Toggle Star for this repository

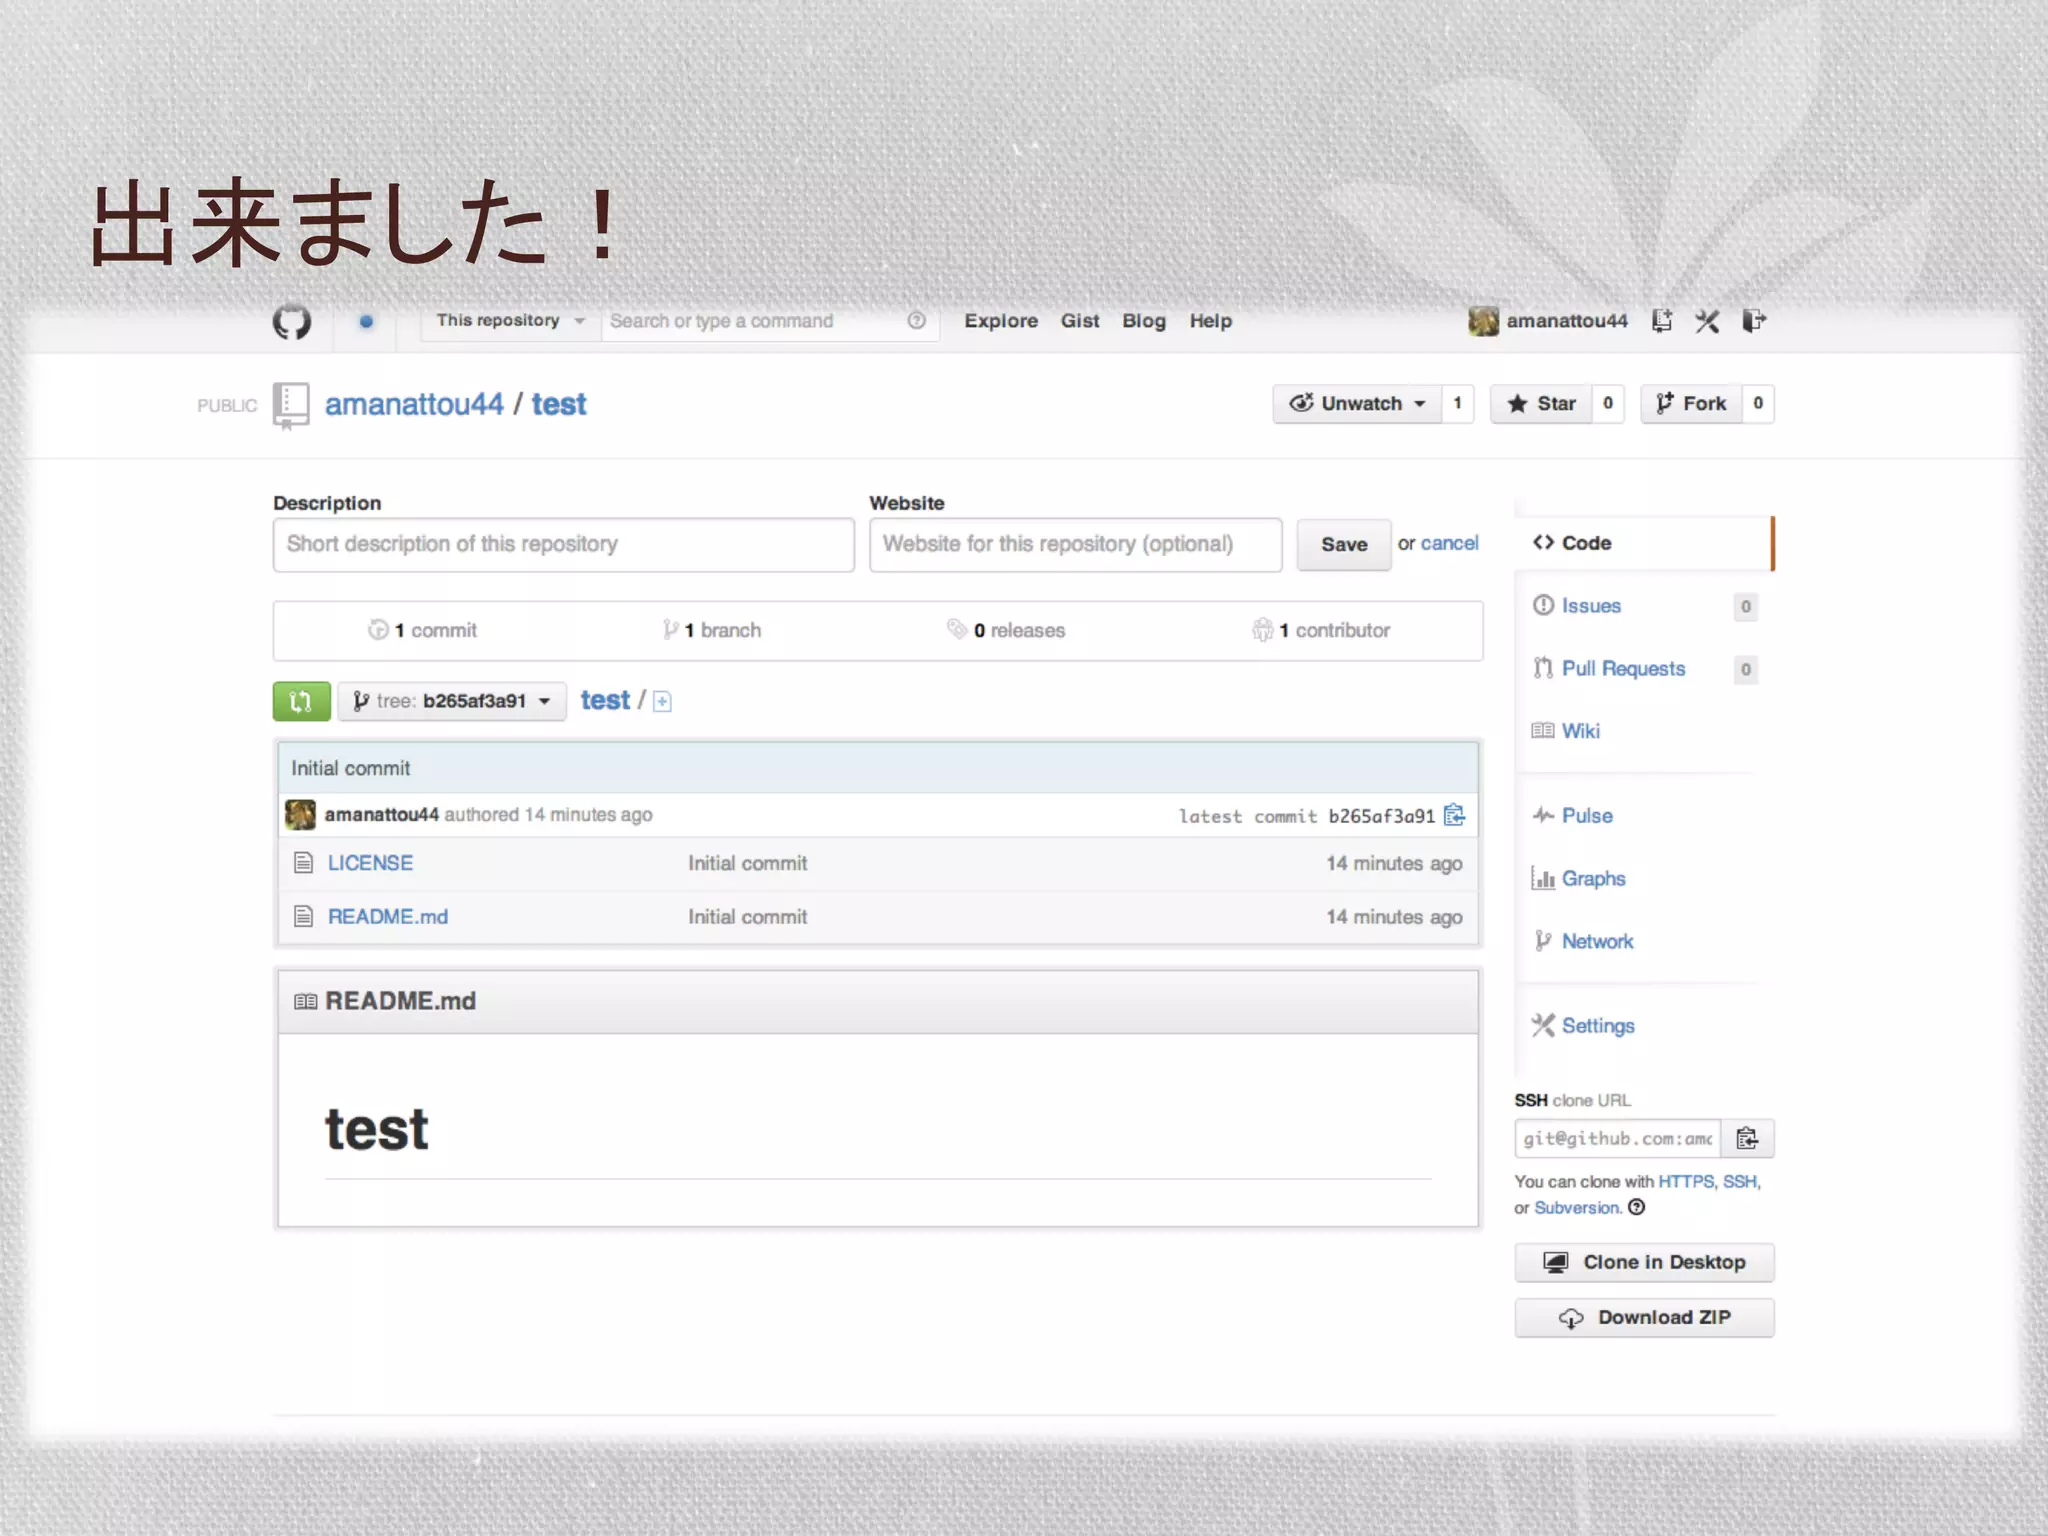(1541, 404)
